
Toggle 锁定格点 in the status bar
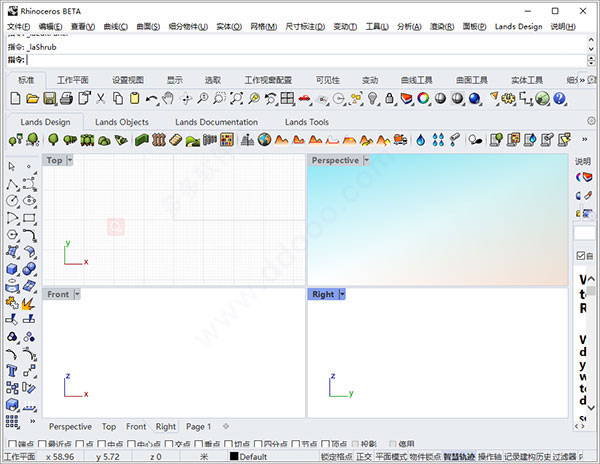(337, 456)
